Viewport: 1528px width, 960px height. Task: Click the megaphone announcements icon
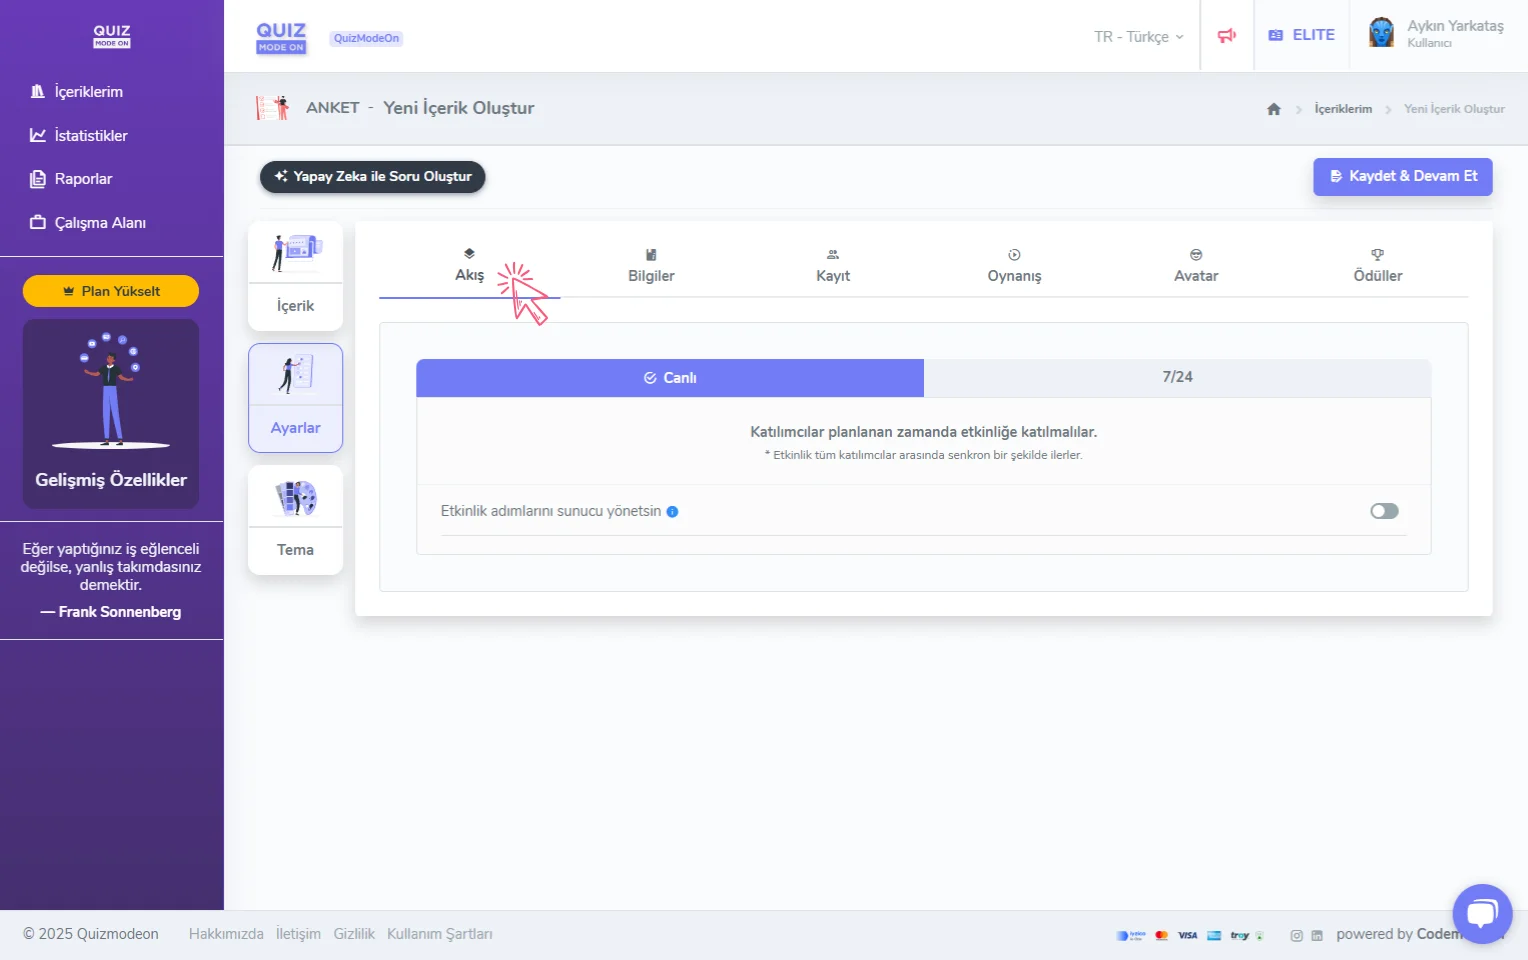[x=1226, y=36]
